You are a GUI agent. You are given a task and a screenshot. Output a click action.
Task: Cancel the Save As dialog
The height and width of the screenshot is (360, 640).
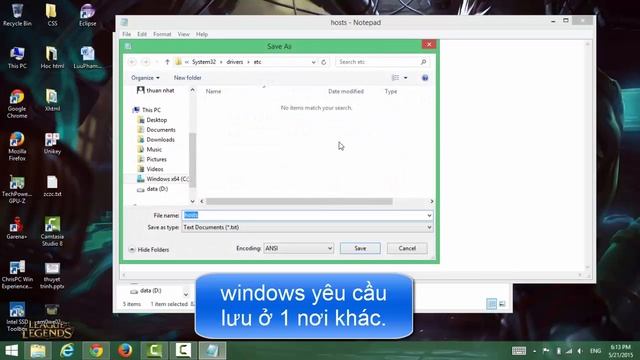coord(407,248)
